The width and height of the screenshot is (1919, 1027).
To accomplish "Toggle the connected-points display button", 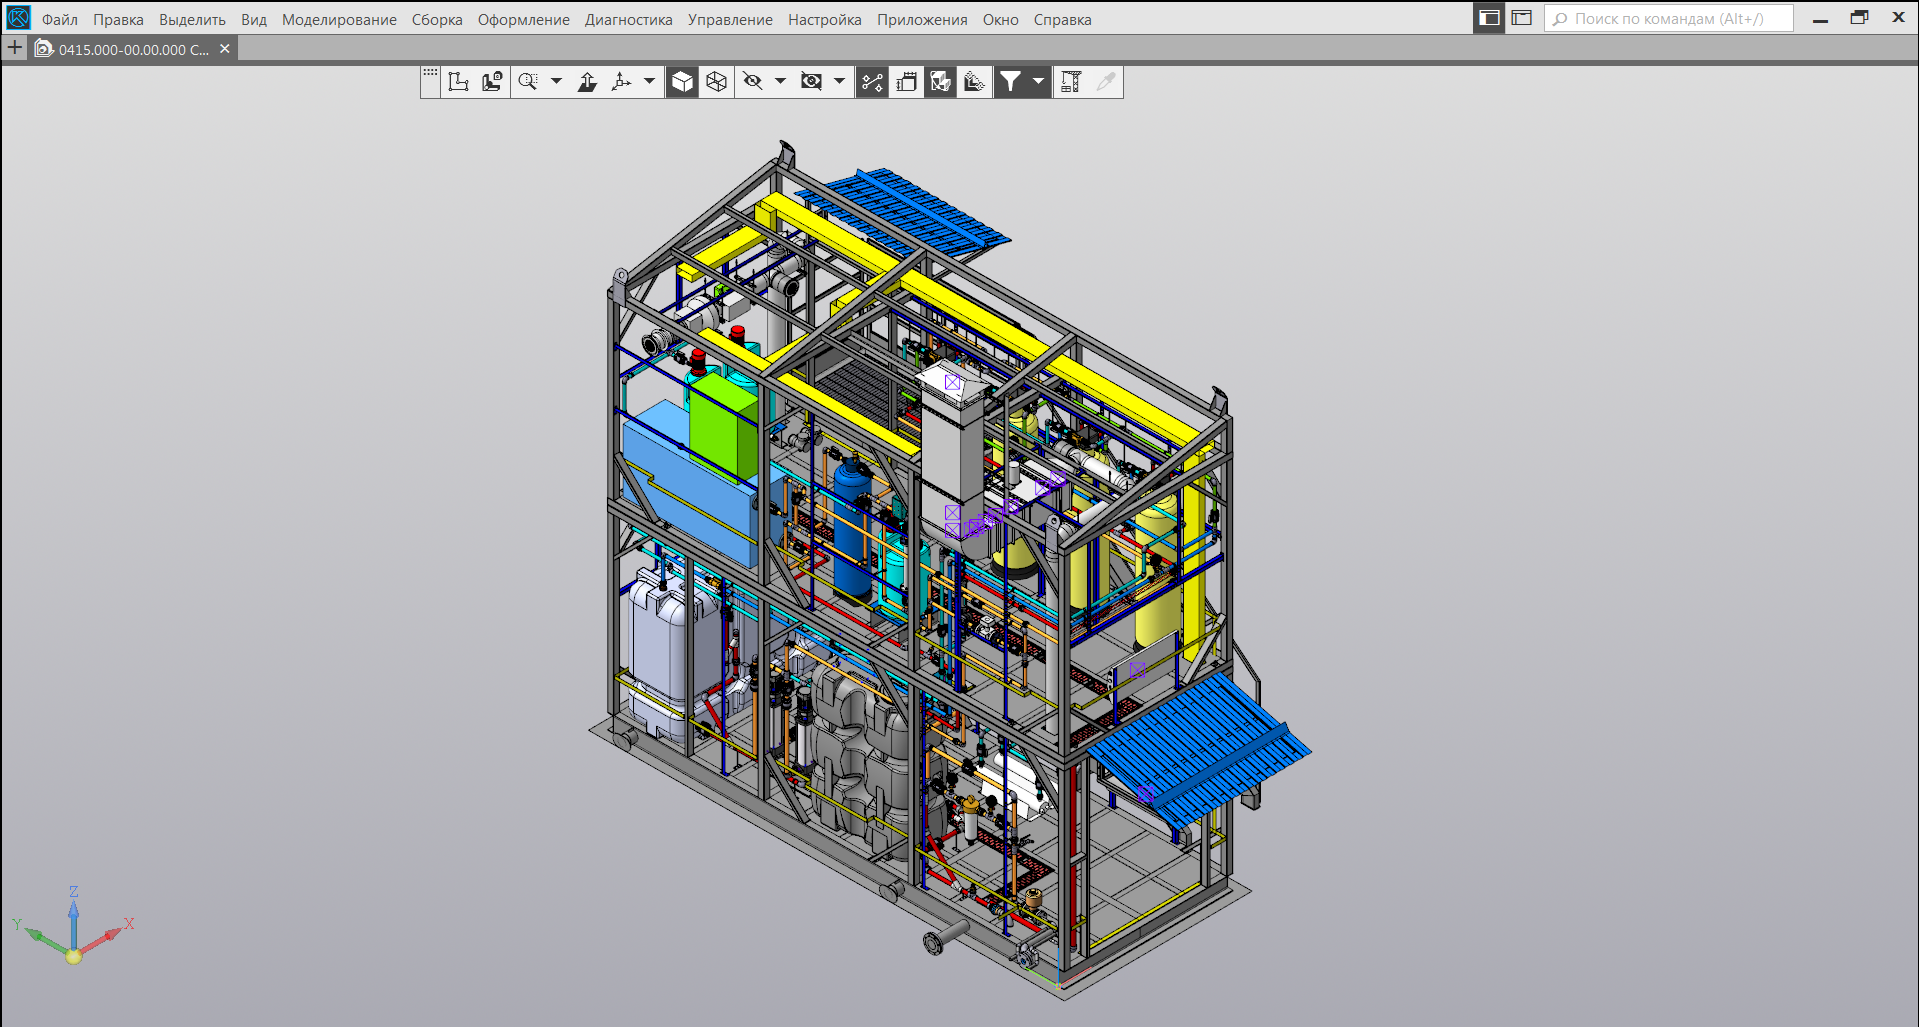I will 872,82.
